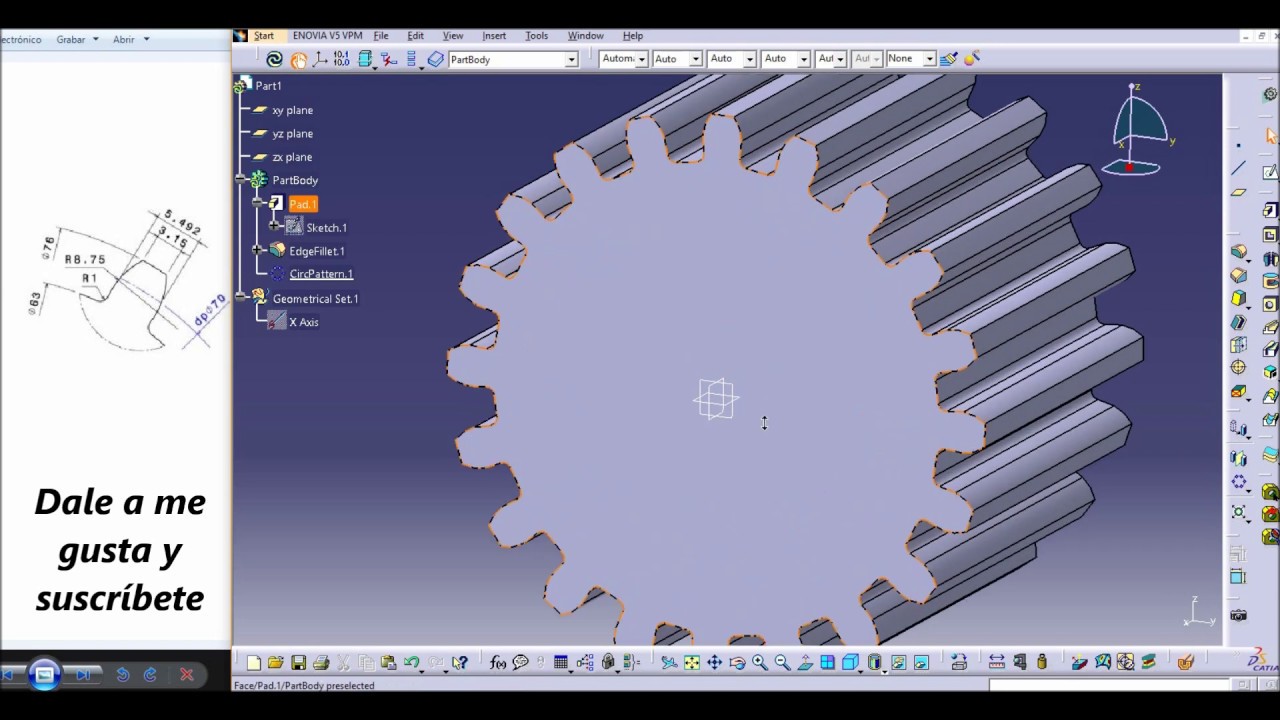Click the Select arrow tool in the right toolbar

pos(1271,136)
